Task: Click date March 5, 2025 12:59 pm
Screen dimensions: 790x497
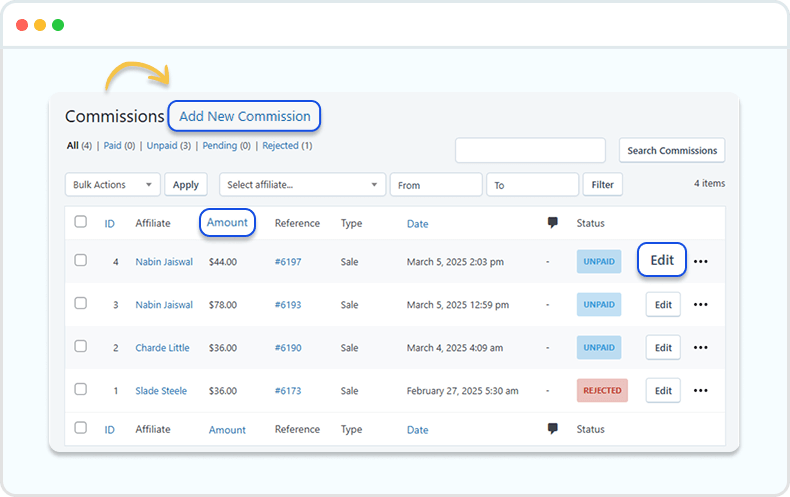Action: [457, 304]
